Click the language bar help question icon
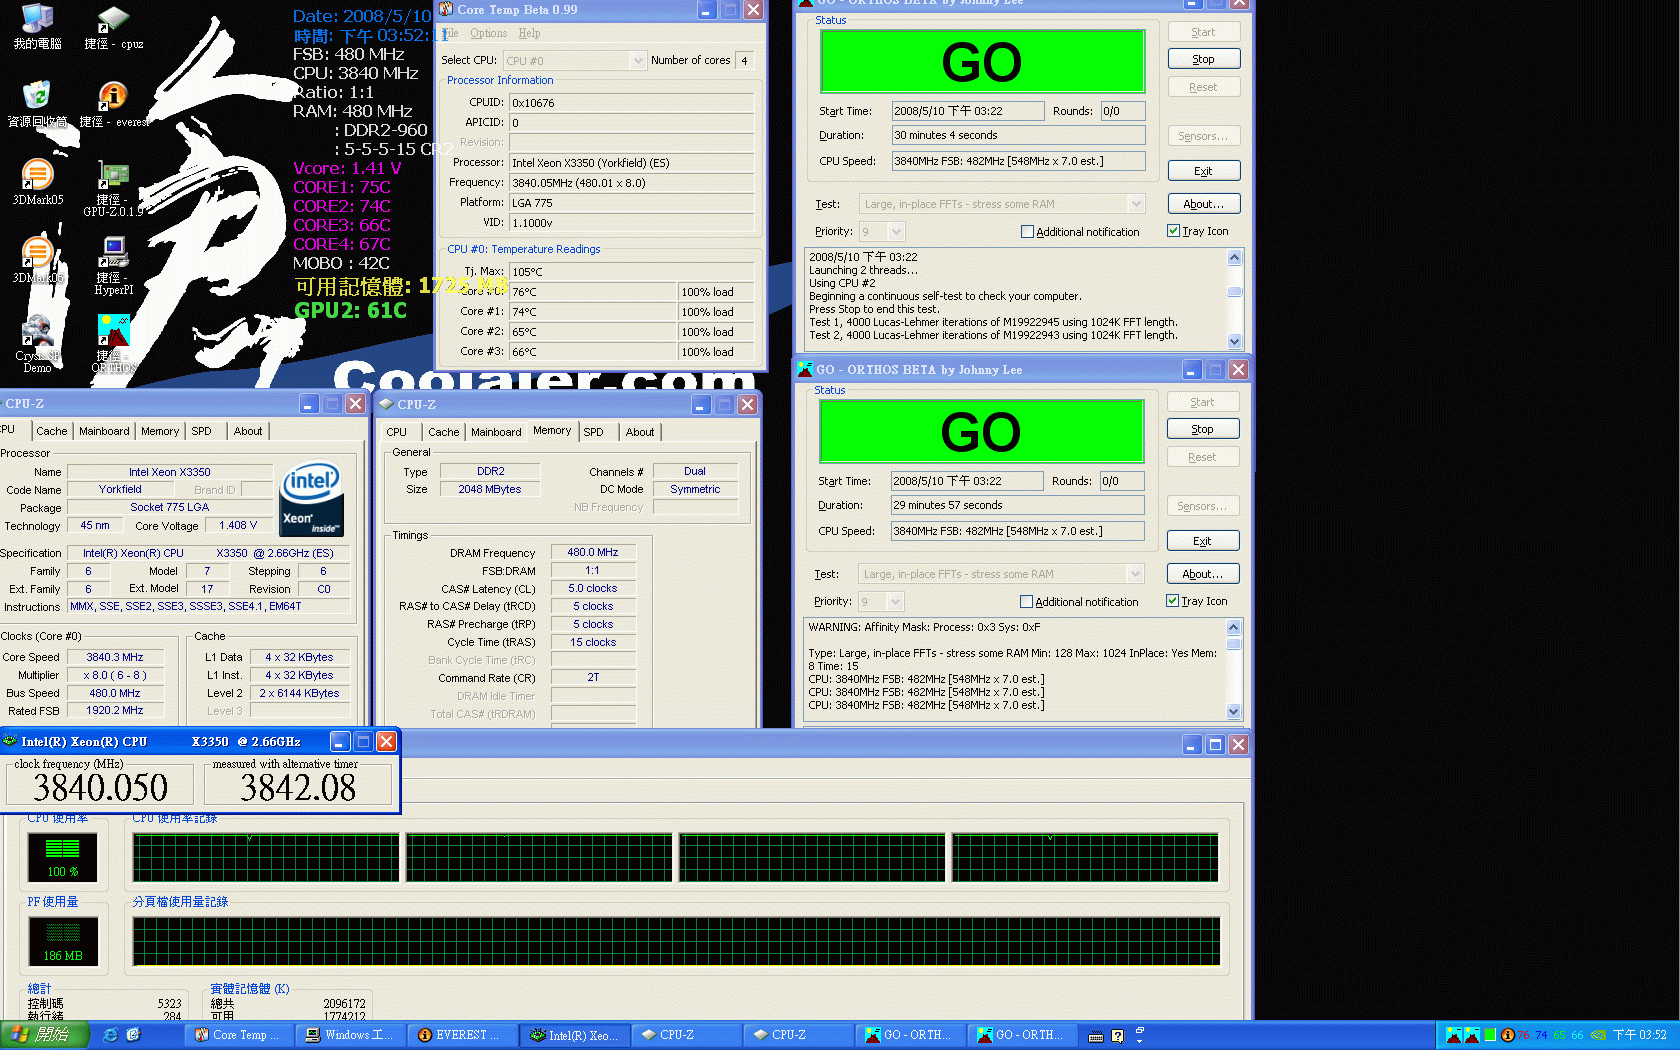 click(x=1118, y=1036)
